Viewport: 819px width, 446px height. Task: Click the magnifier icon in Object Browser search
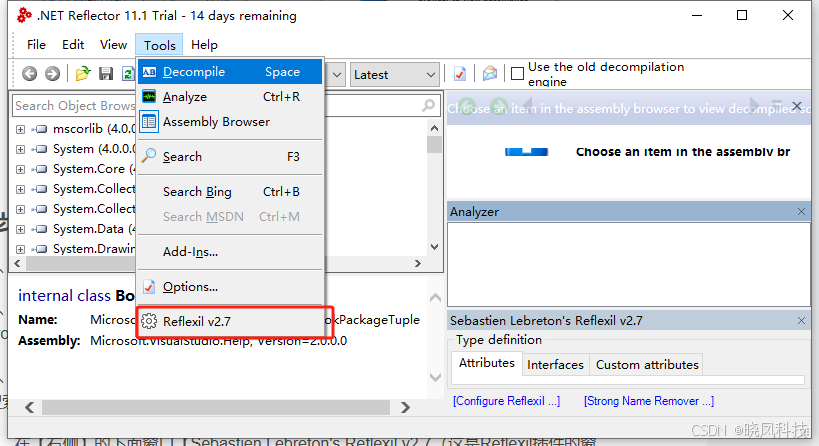tap(428, 105)
